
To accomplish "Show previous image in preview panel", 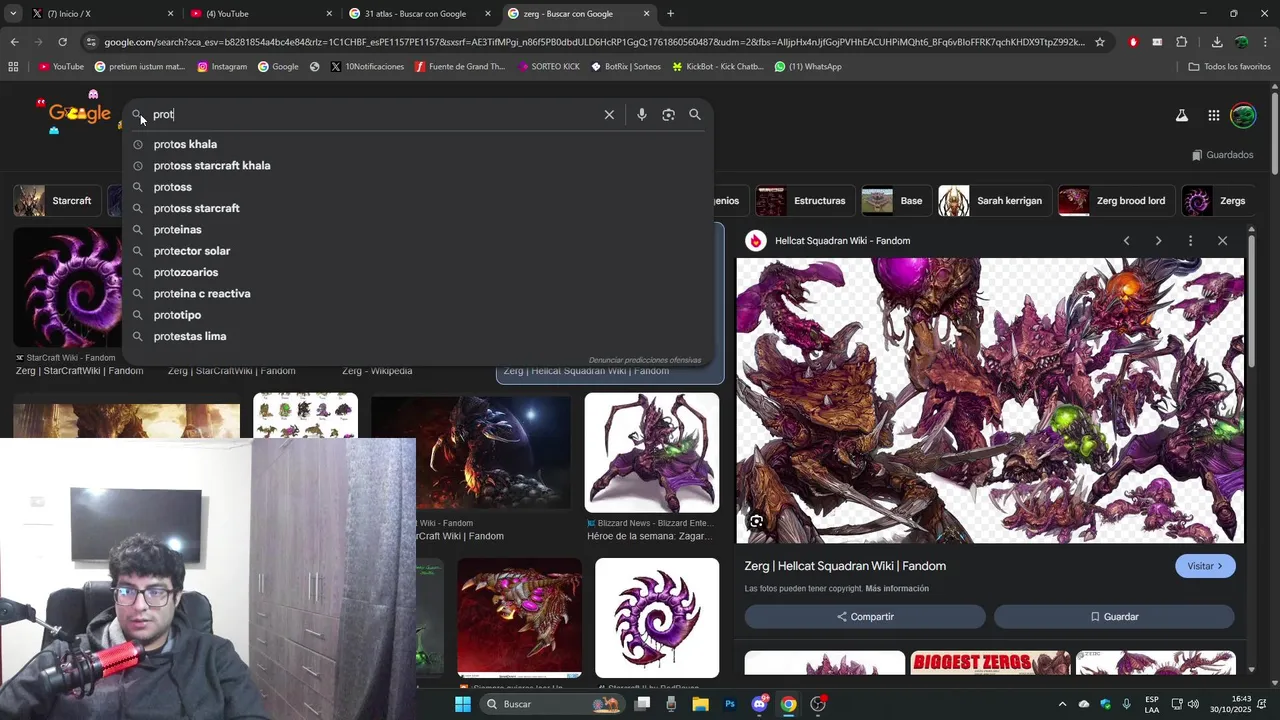I will [x=1126, y=241].
